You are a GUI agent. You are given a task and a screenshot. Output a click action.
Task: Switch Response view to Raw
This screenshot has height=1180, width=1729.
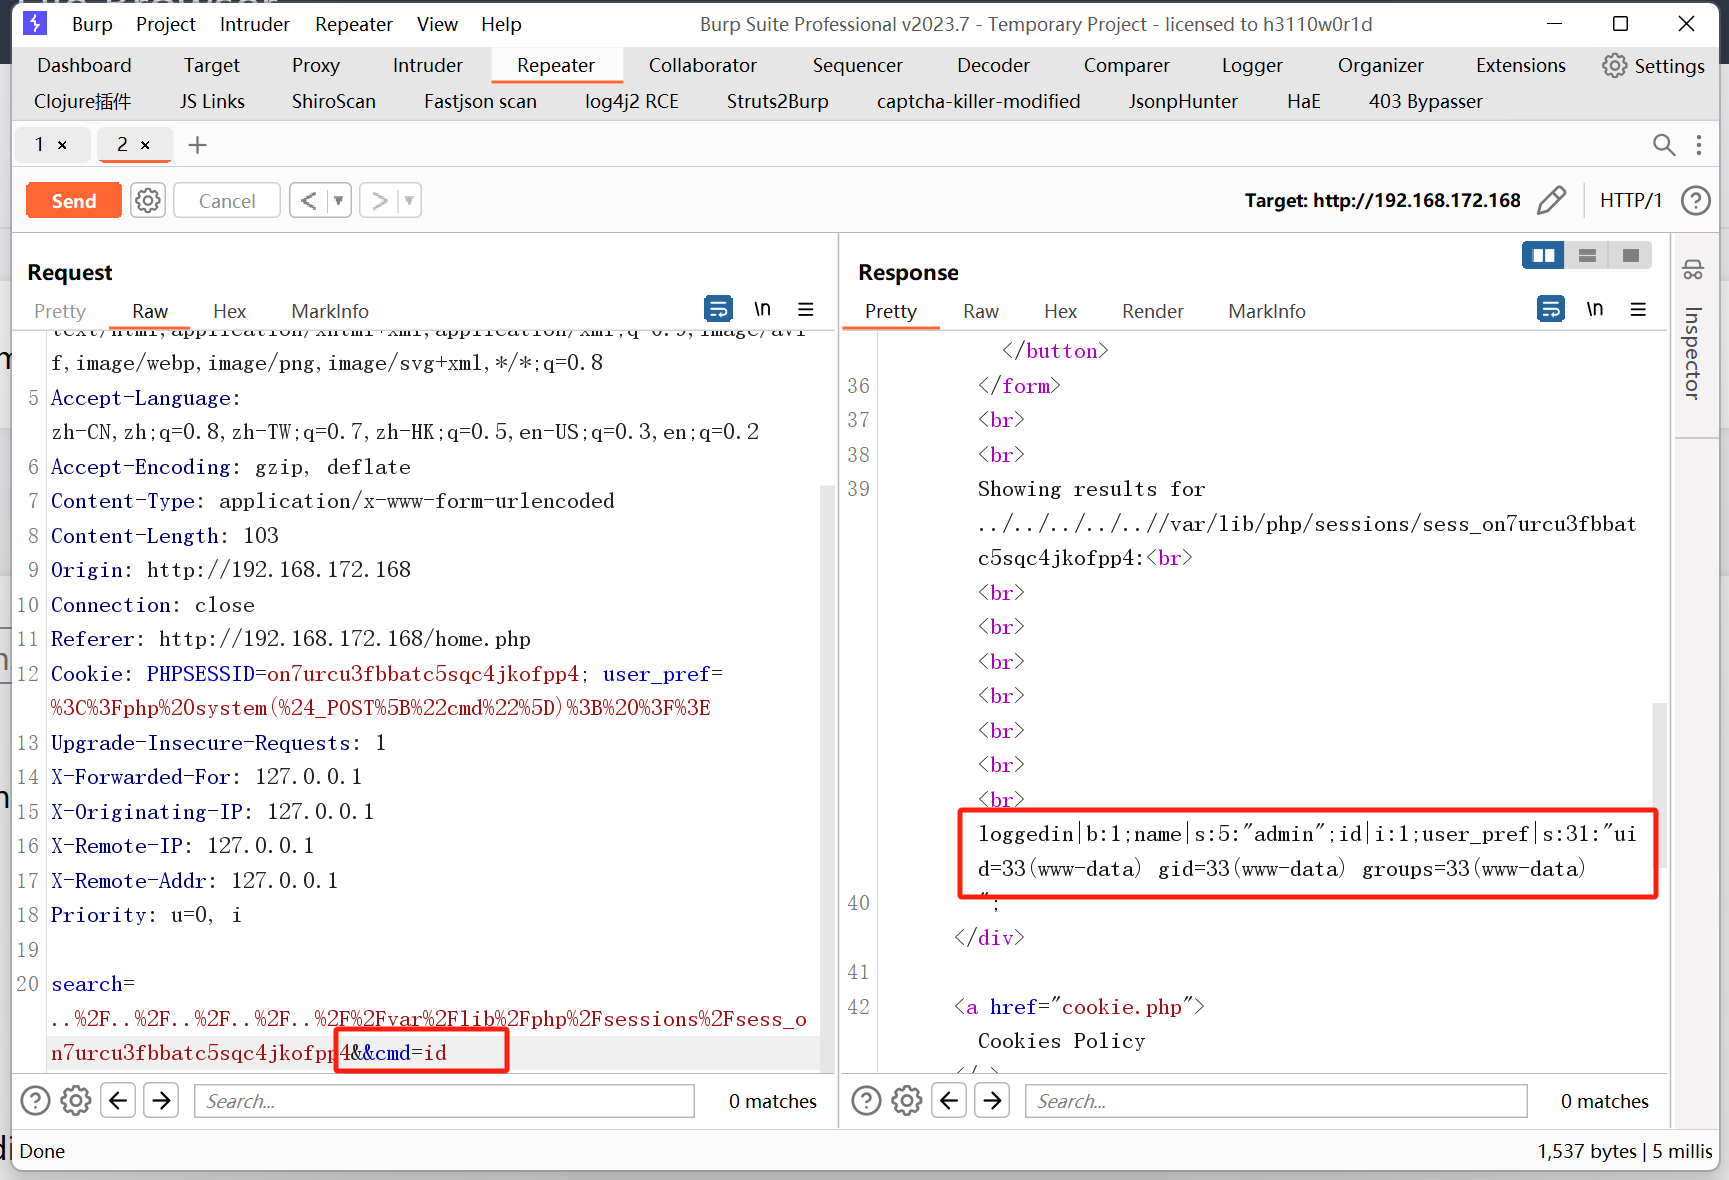[981, 311]
